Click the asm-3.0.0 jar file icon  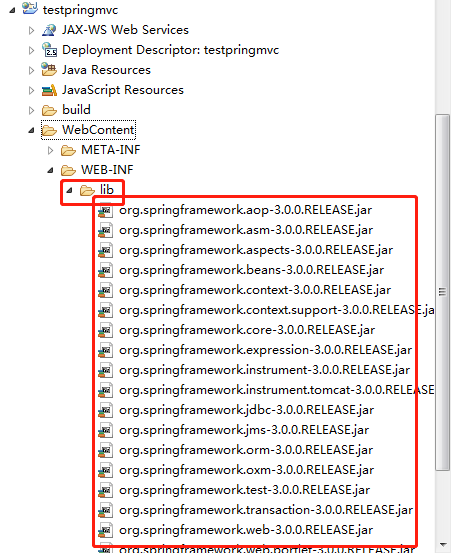pos(105,231)
